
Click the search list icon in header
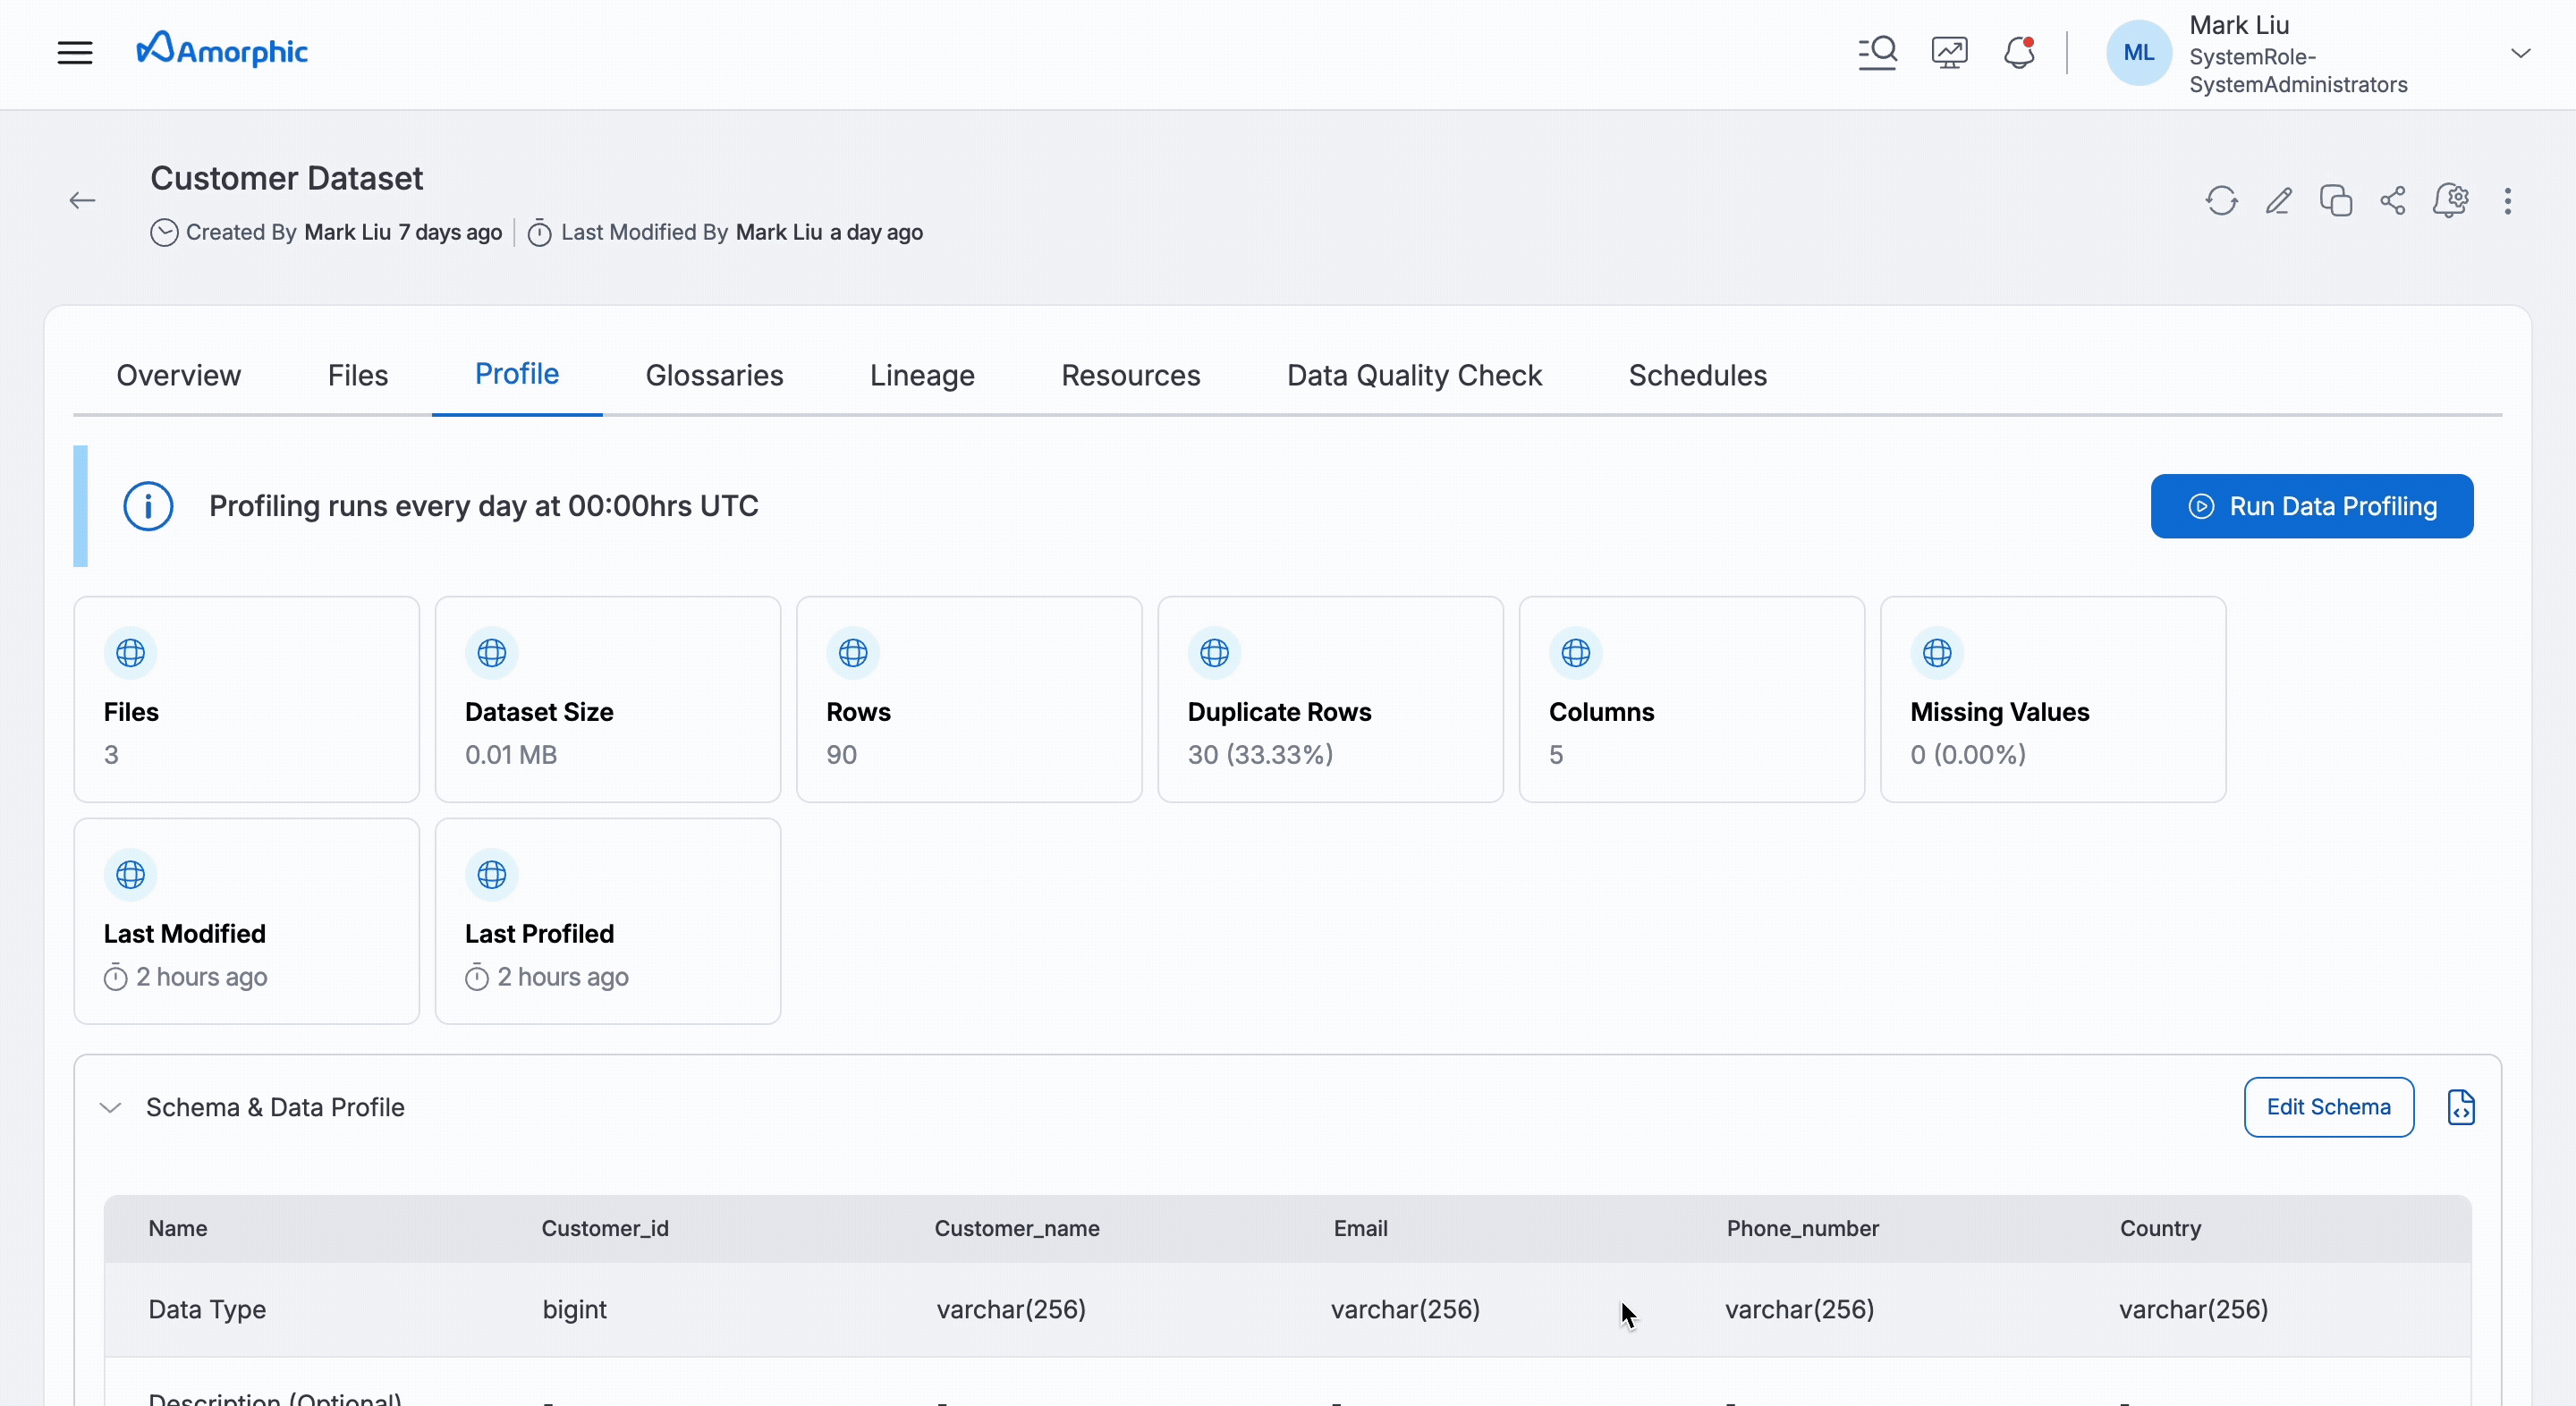(1877, 52)
